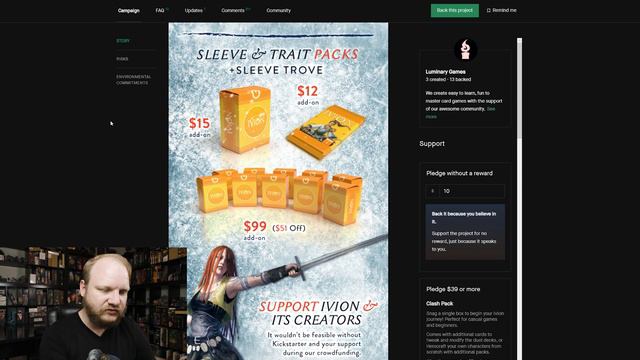This screenshot has height=360, width=640.
Task: Select the Back it because you believe in it box
Action: [x=465, y=231]
